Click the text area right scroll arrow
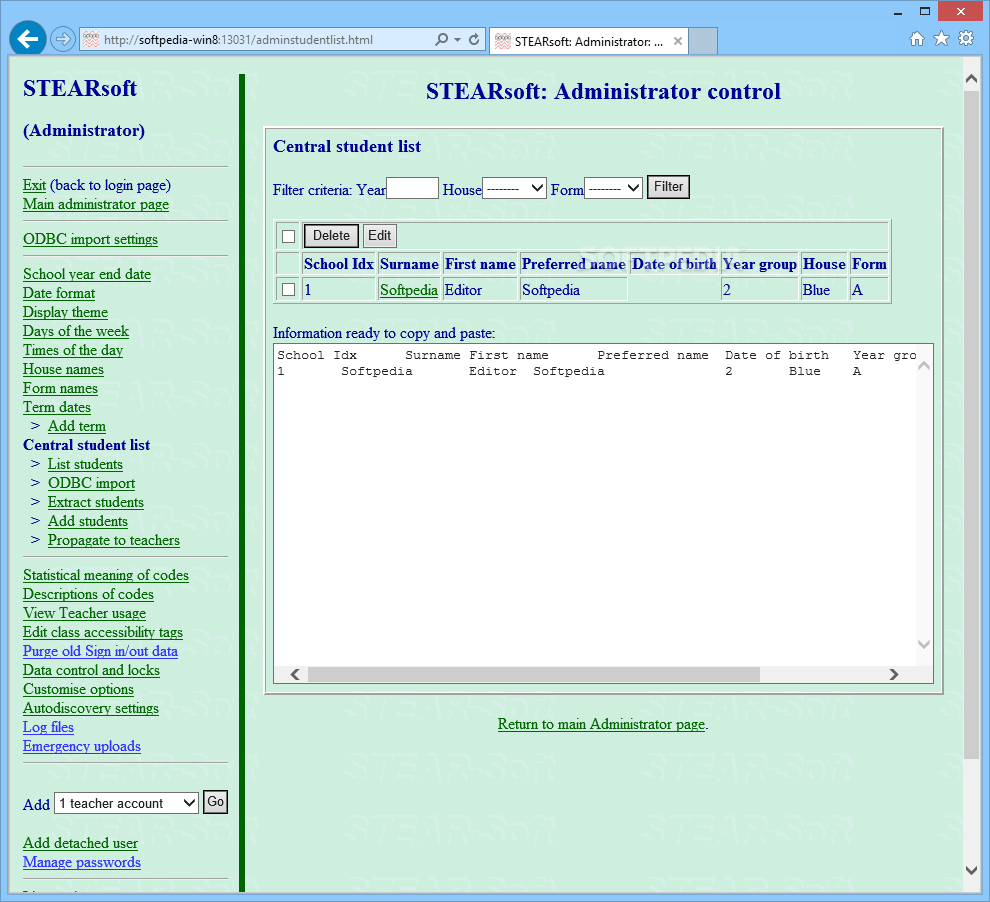 click(893, 674)
